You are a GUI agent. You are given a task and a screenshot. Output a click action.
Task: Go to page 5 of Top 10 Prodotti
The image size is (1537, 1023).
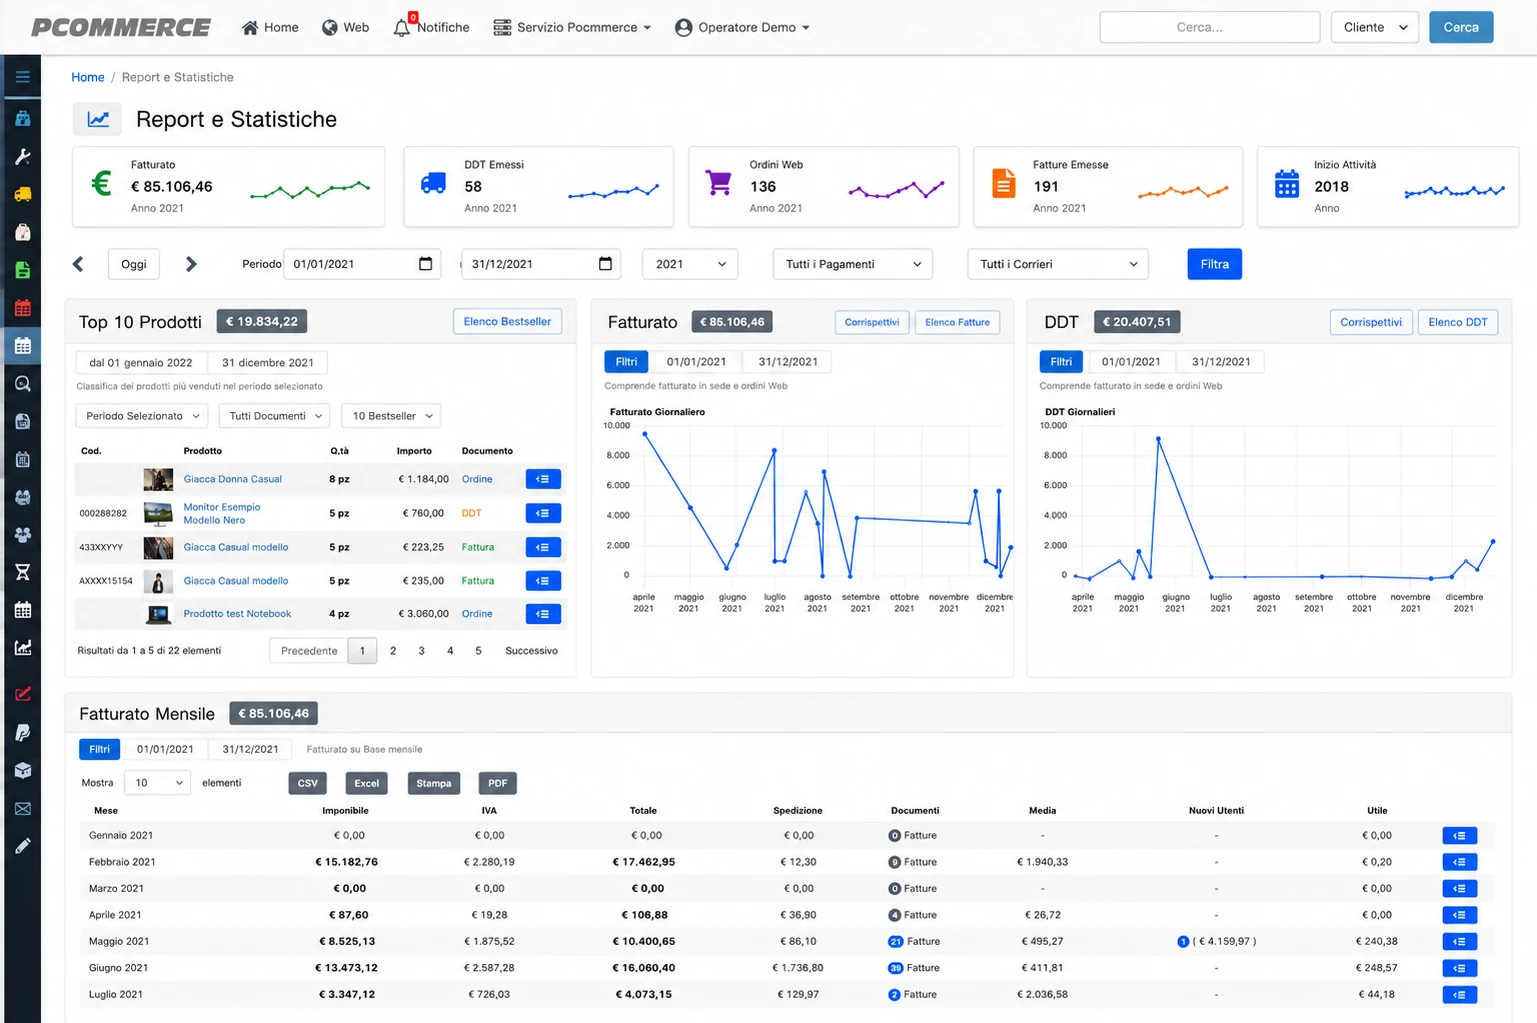pos(479,651)
